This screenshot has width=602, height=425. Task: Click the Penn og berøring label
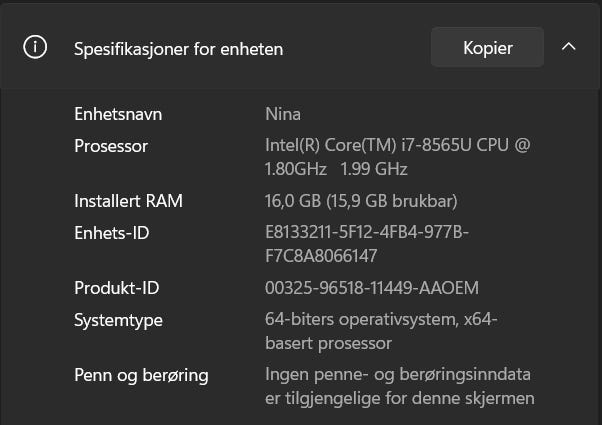141,375
